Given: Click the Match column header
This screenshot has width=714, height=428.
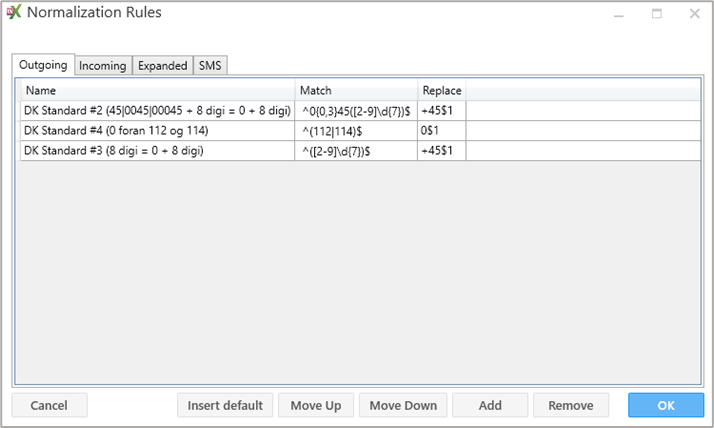Looking at the screenshot, I should 357,91.
